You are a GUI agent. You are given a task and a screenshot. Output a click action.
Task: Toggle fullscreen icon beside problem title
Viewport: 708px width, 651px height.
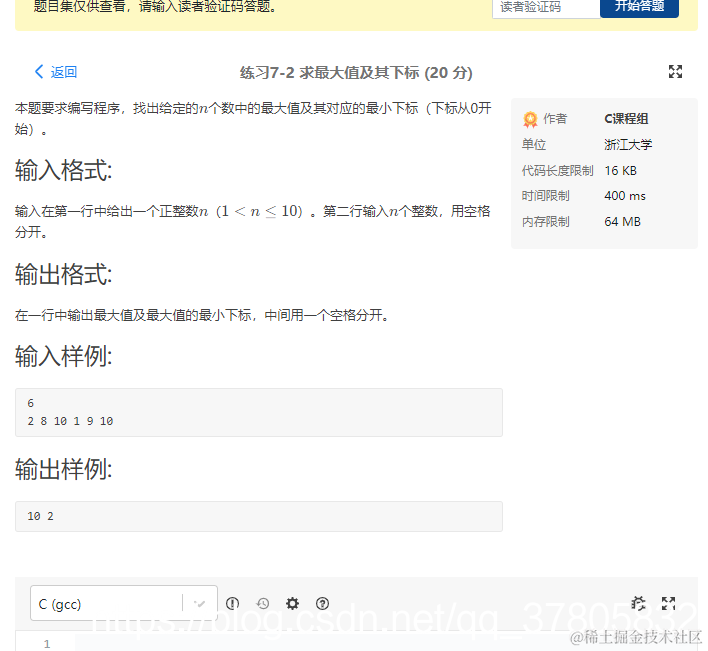(675, 71)
